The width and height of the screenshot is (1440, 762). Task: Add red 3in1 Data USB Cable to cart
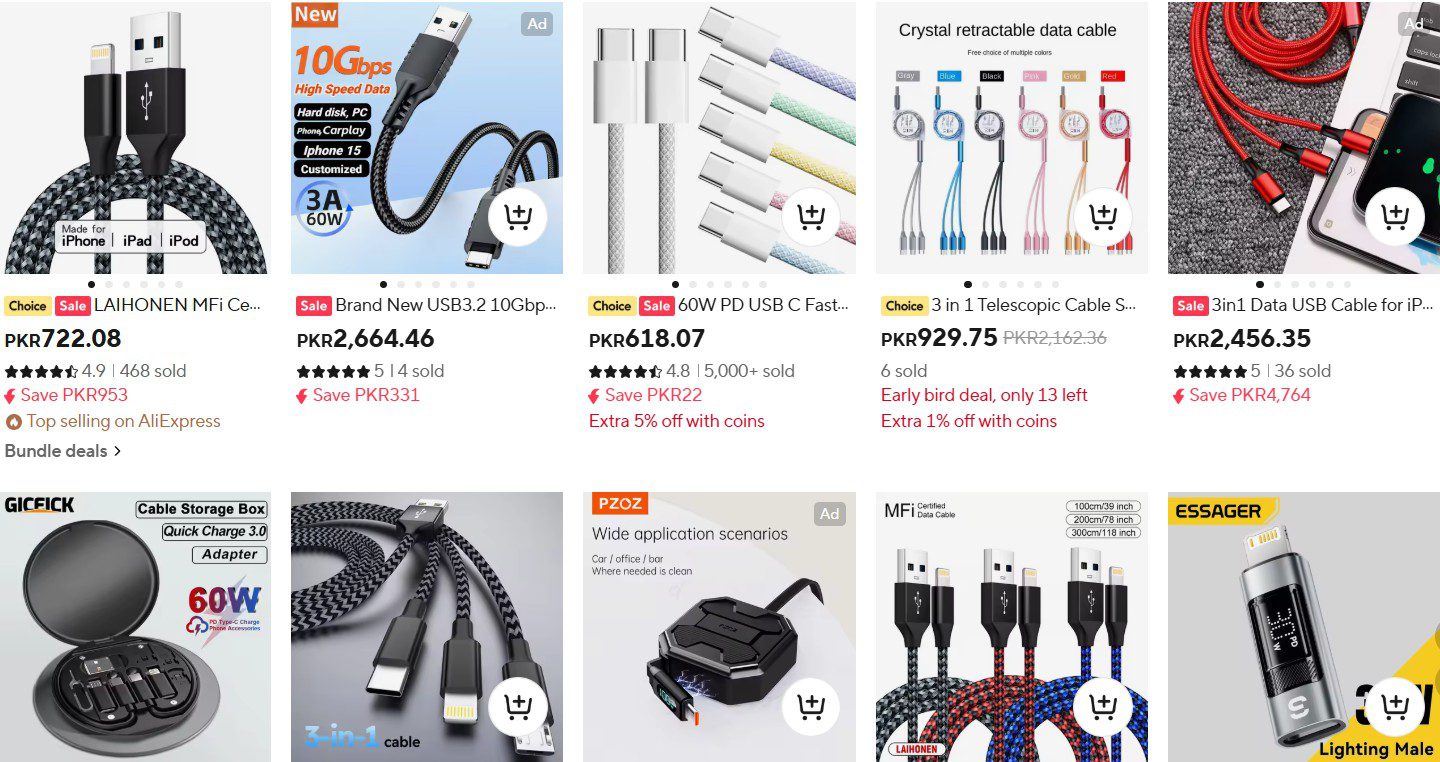(x=1394, y=216)
